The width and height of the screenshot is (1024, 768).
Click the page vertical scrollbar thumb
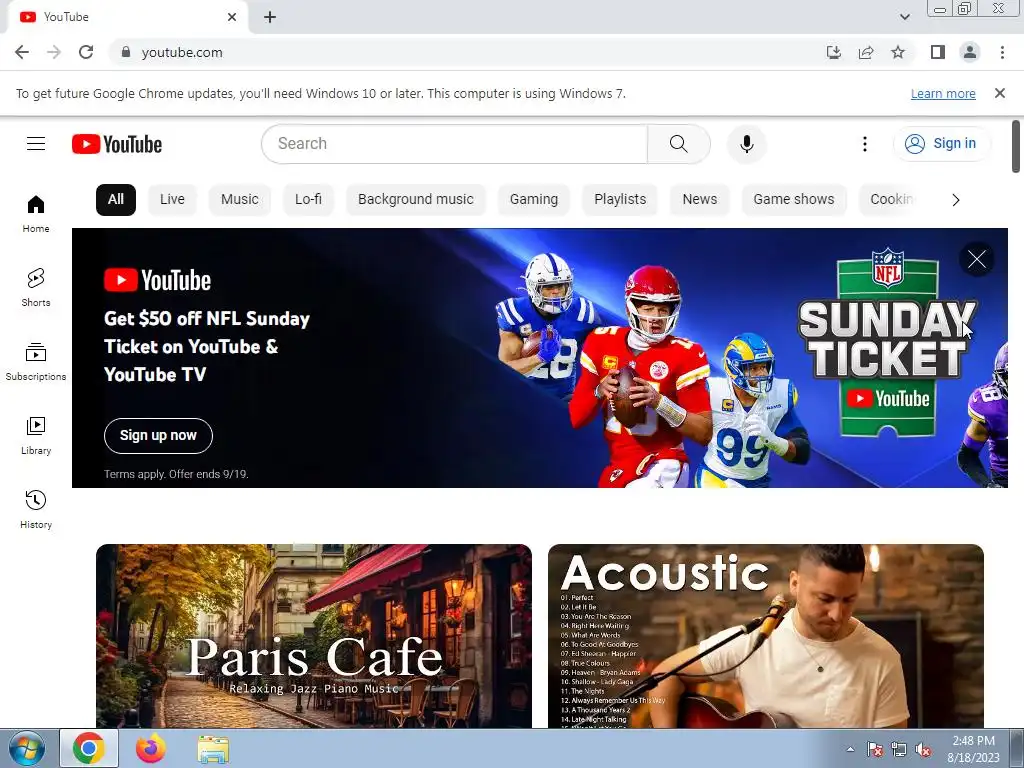coord(1016,146)
